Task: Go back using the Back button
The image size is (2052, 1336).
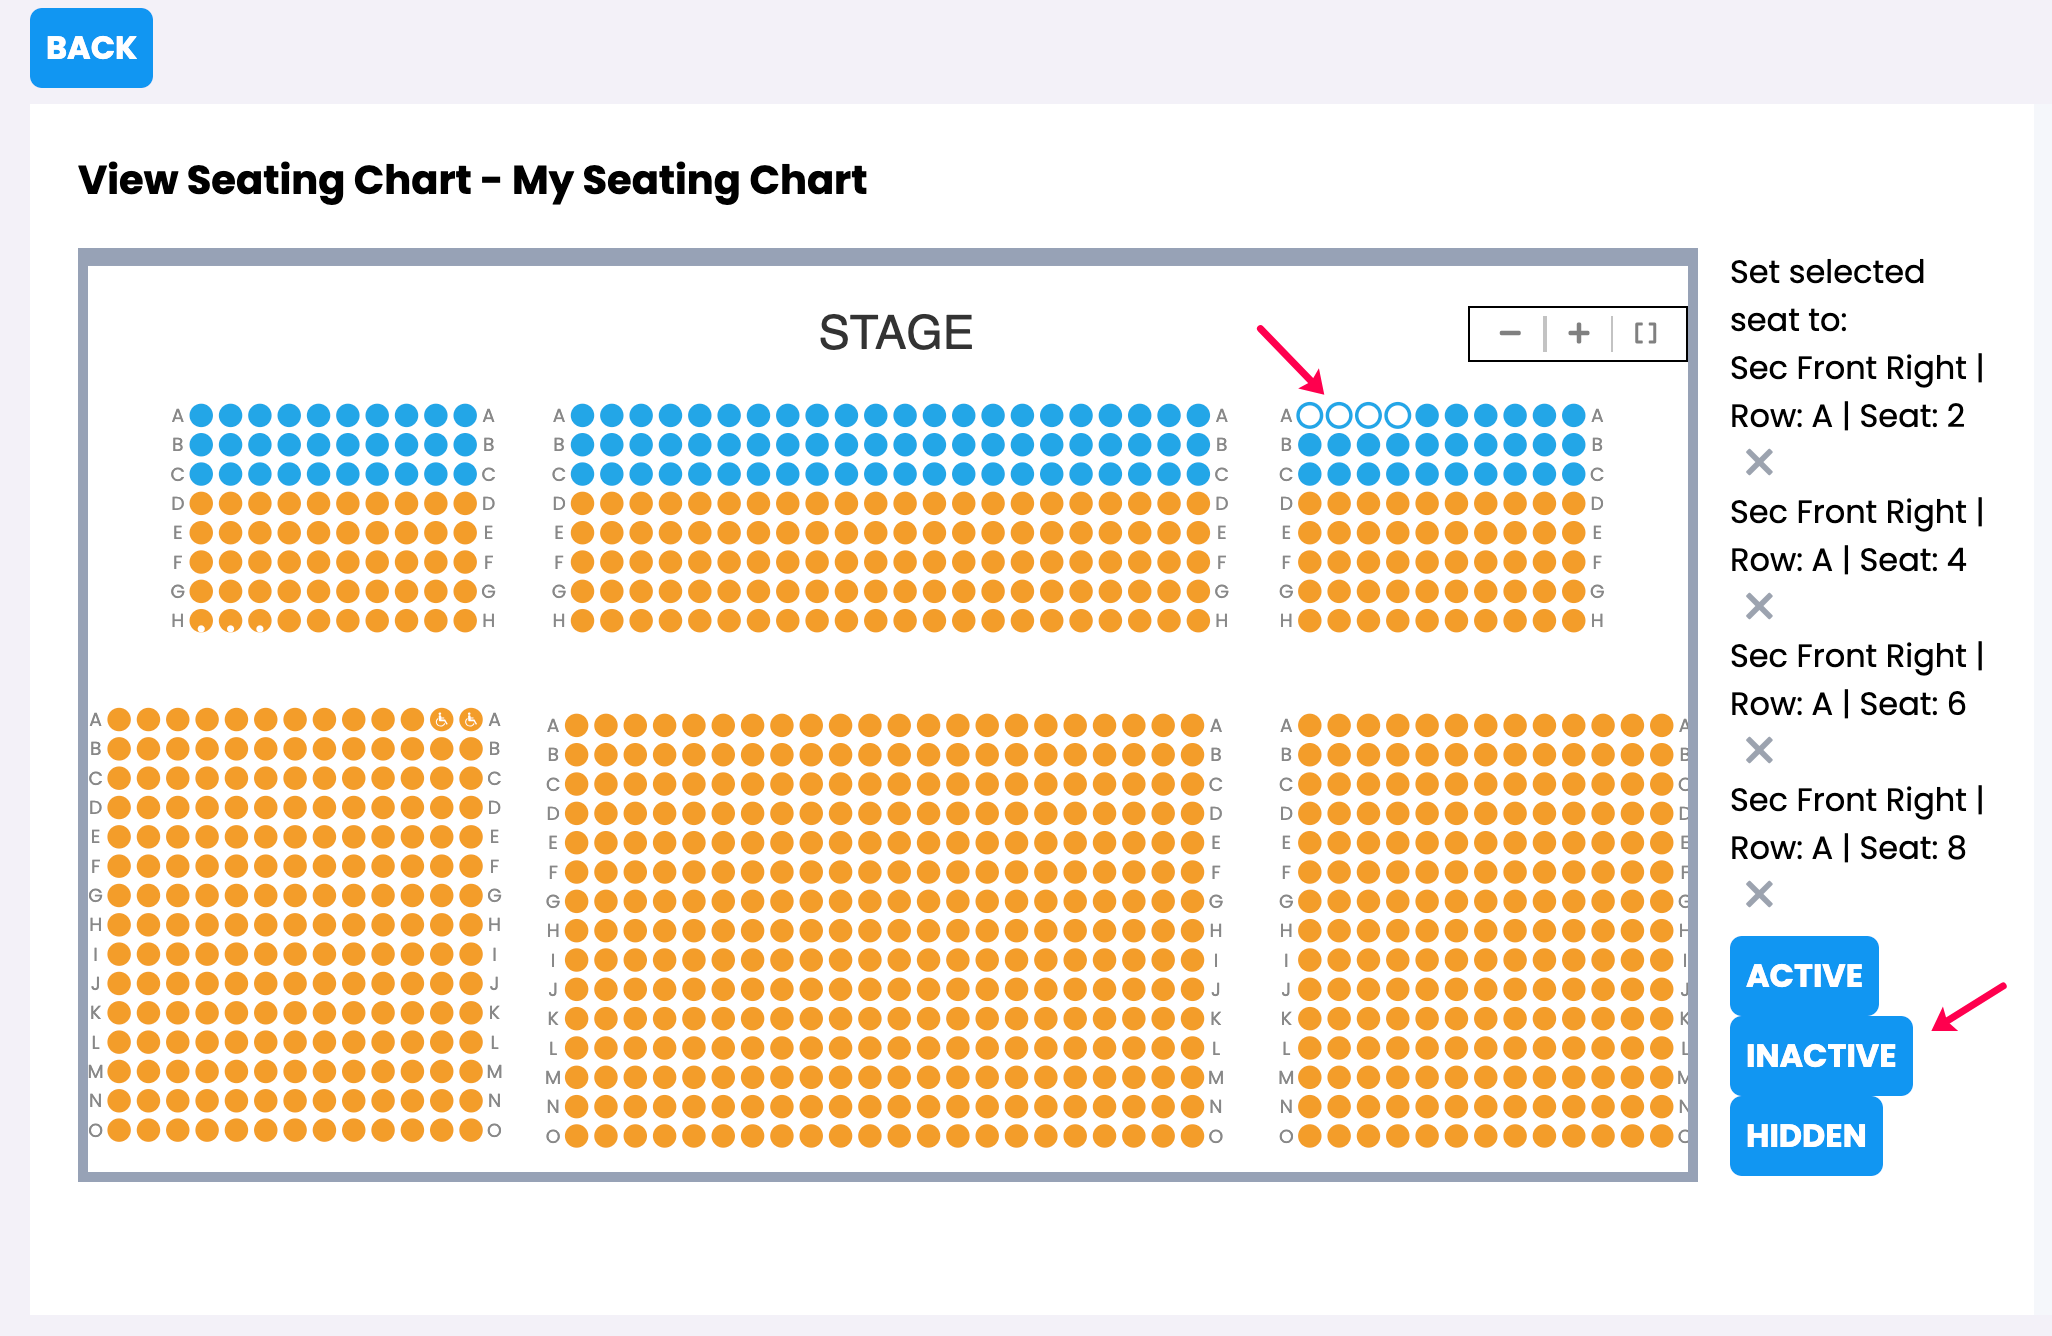Action: tap(91, 48)
